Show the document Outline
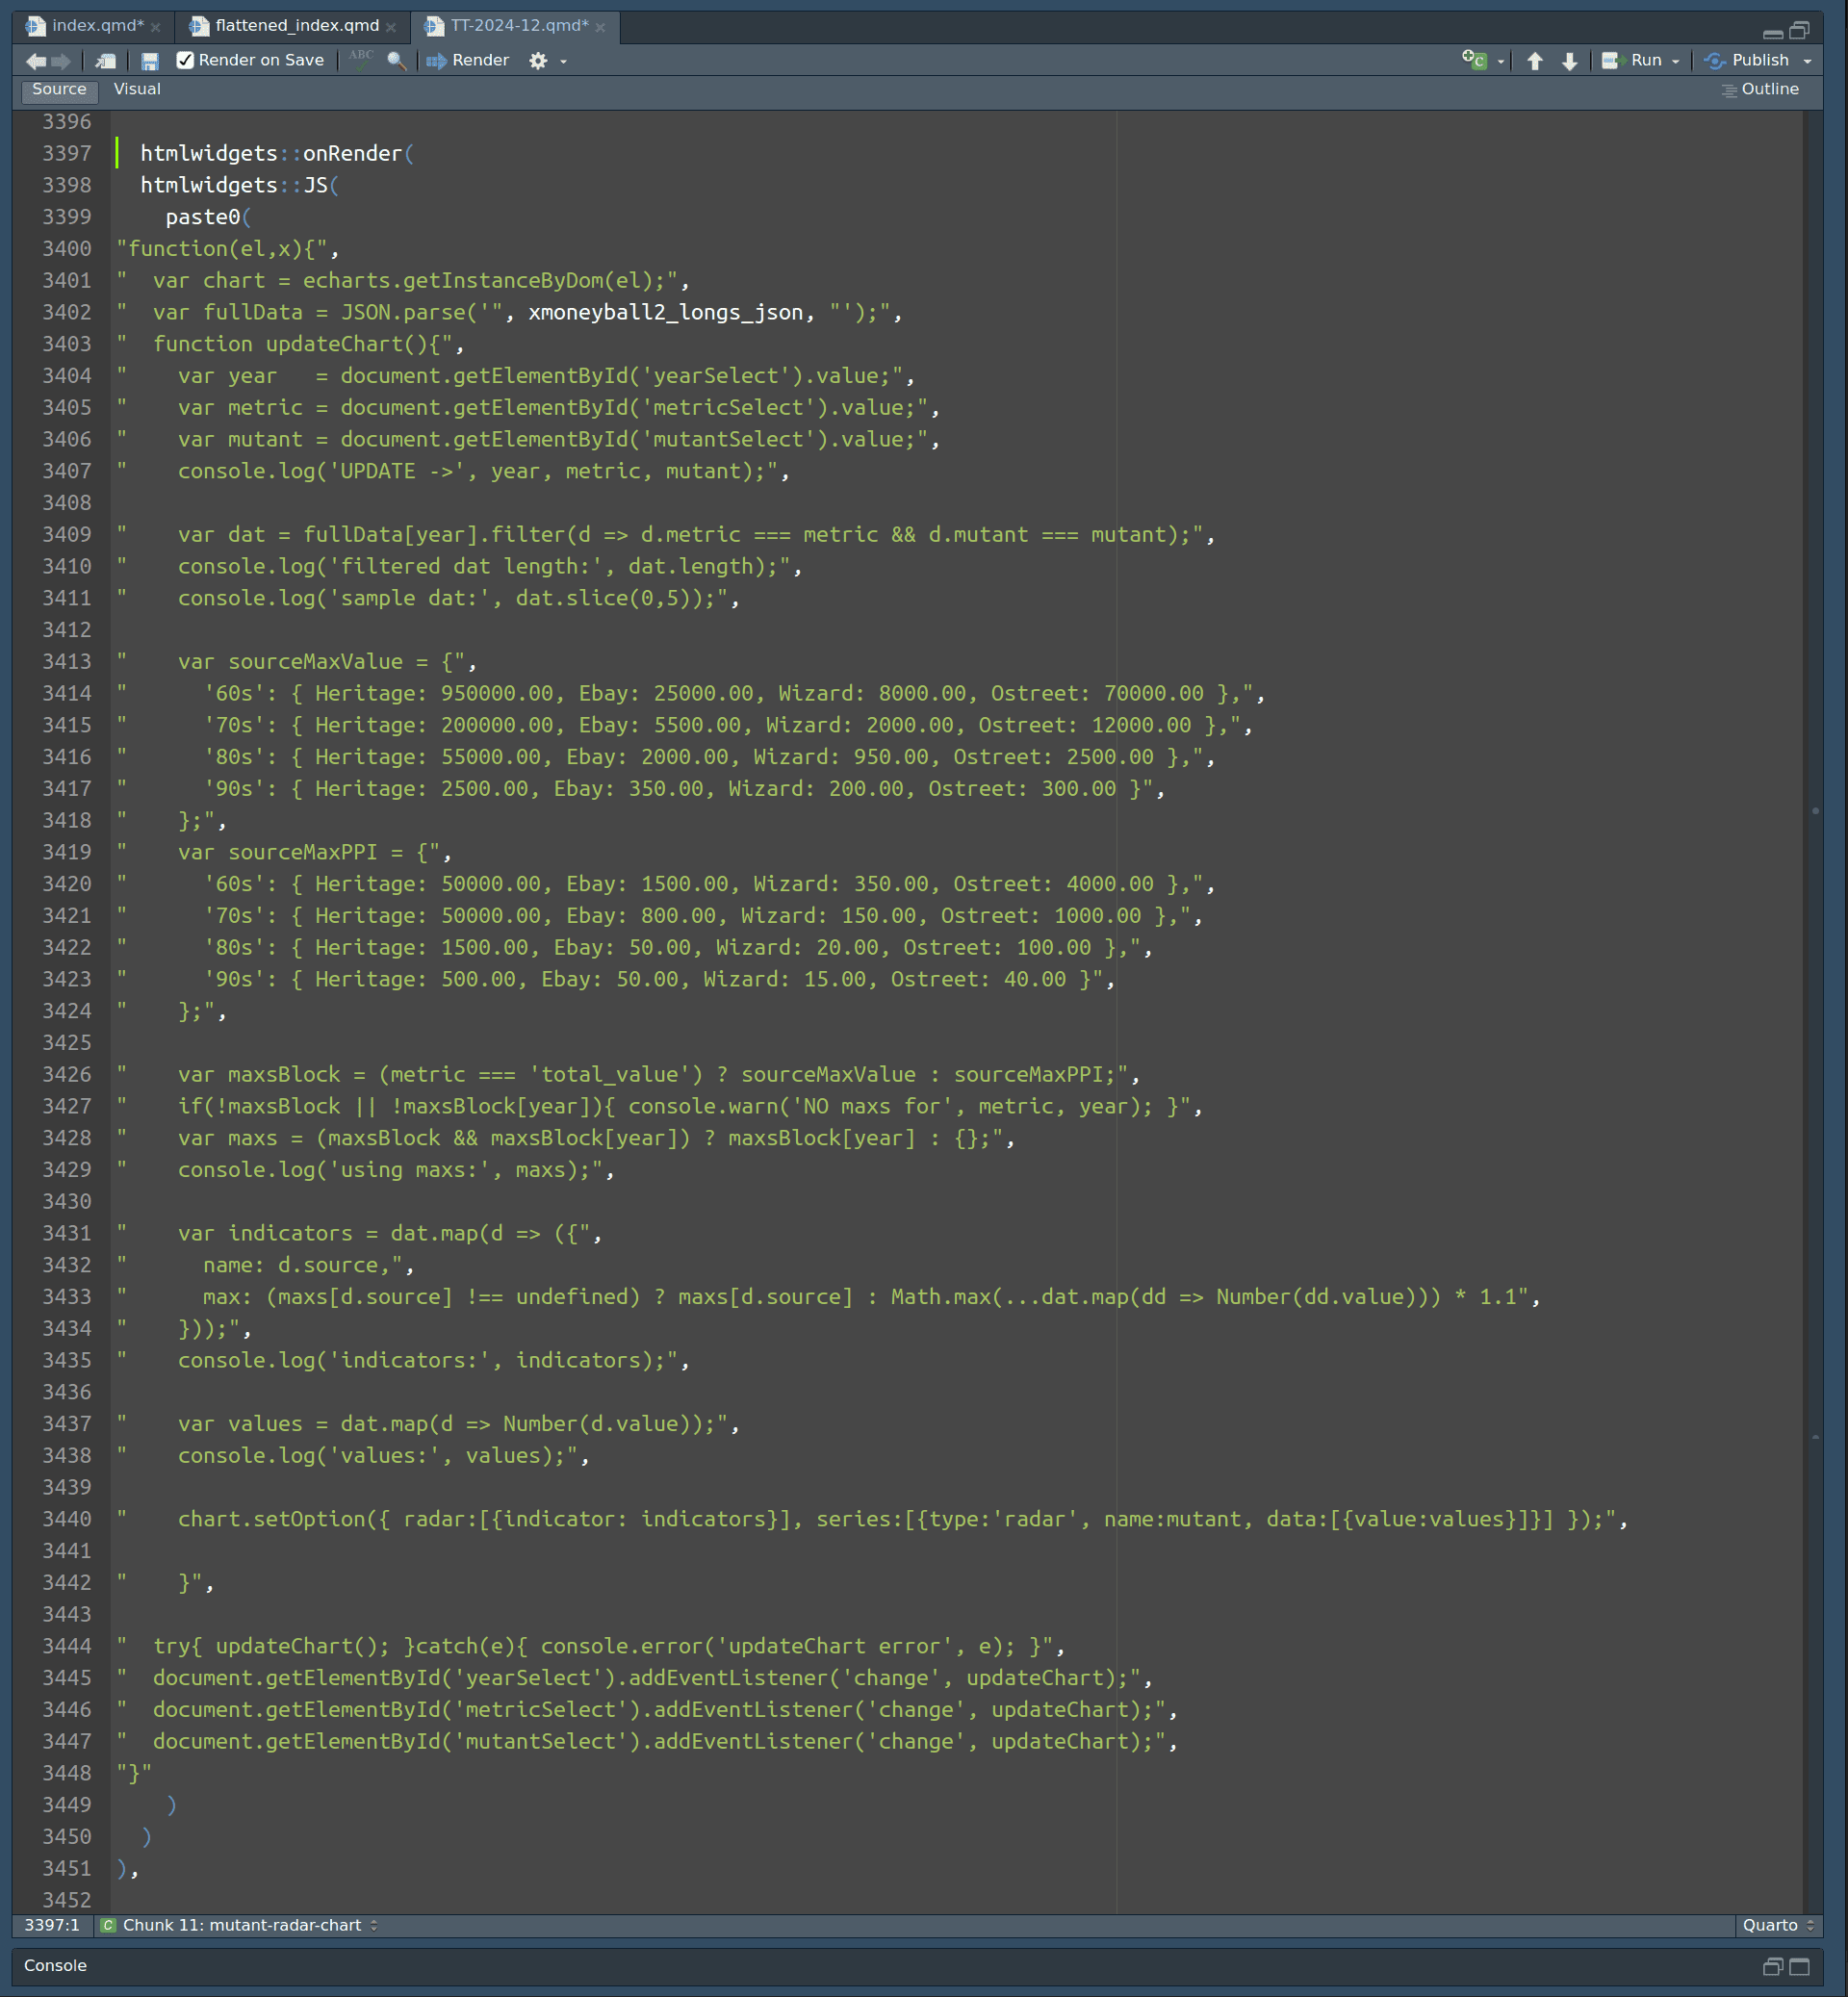 pyautogui.click(x=1760, y=89)
